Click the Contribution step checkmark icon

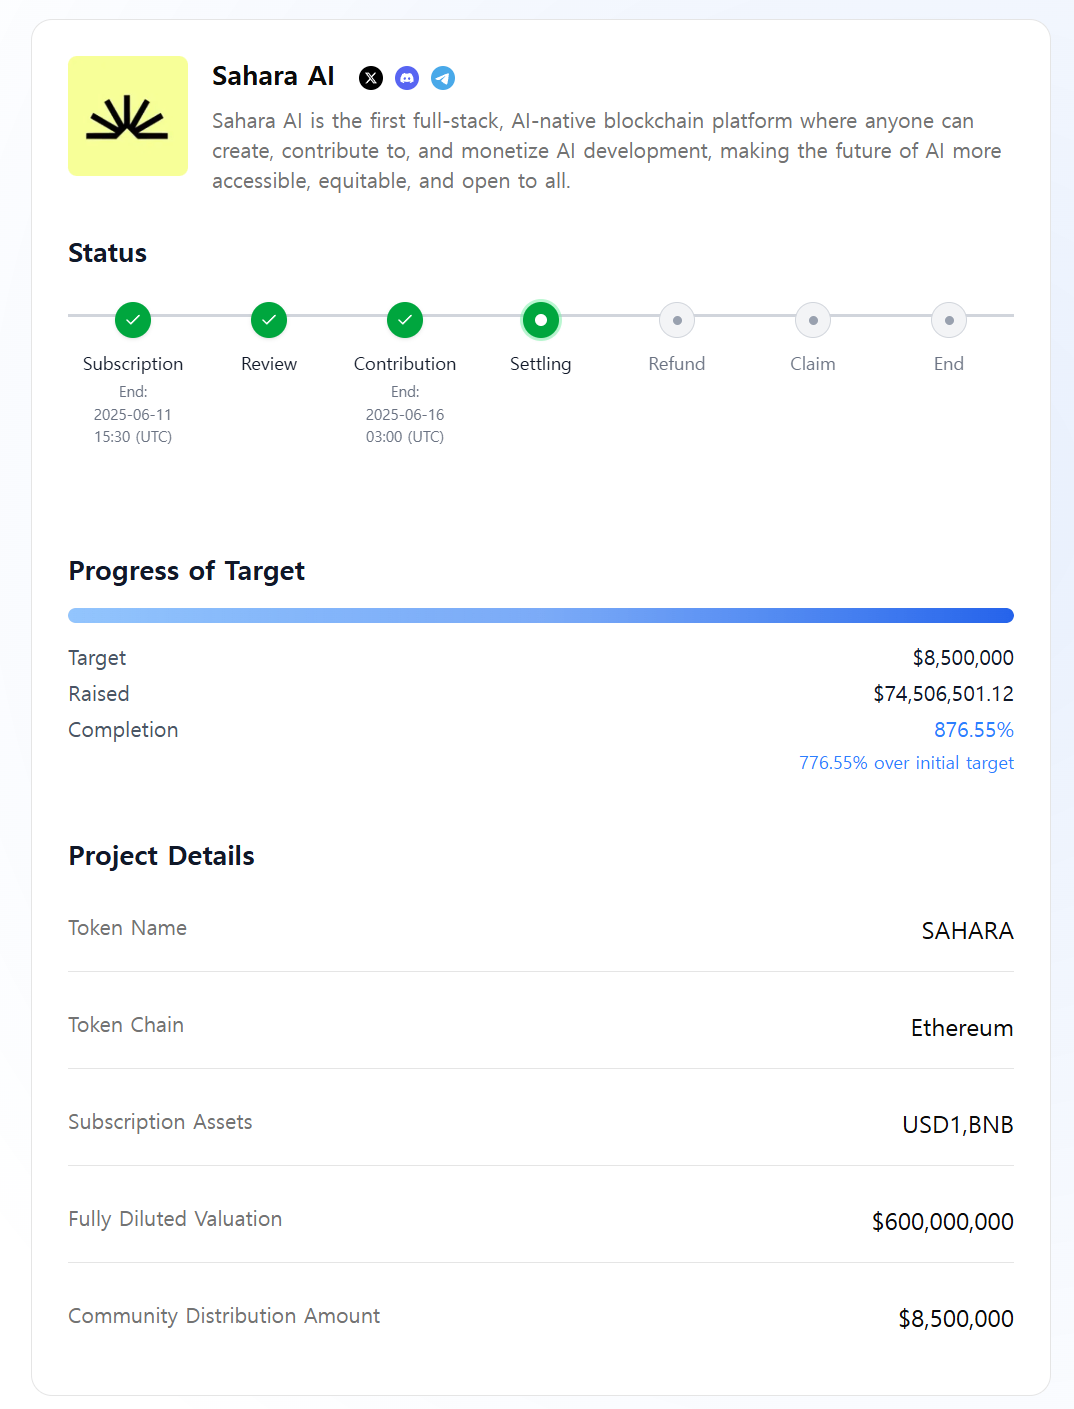(405, 320)
